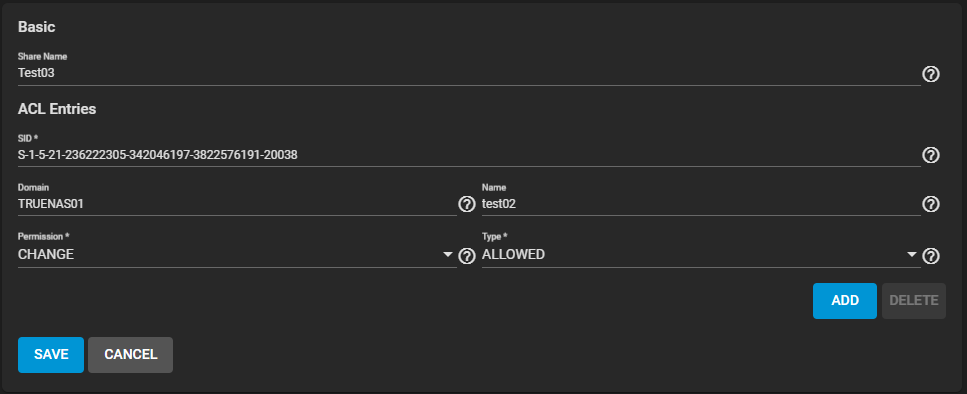Show help for the SID field
This screenshot has width=967, height=394.
coord(931,155)
